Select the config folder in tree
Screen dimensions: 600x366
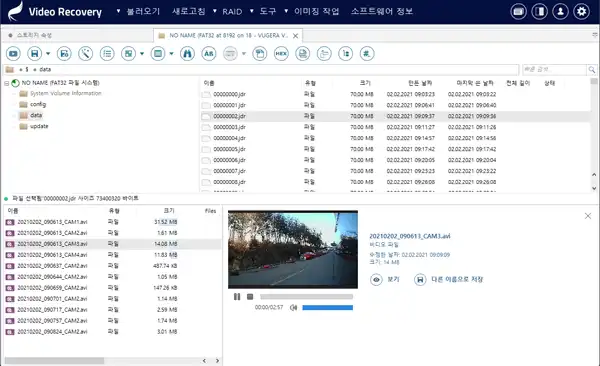pyautogui.click(x=38, y=104)
